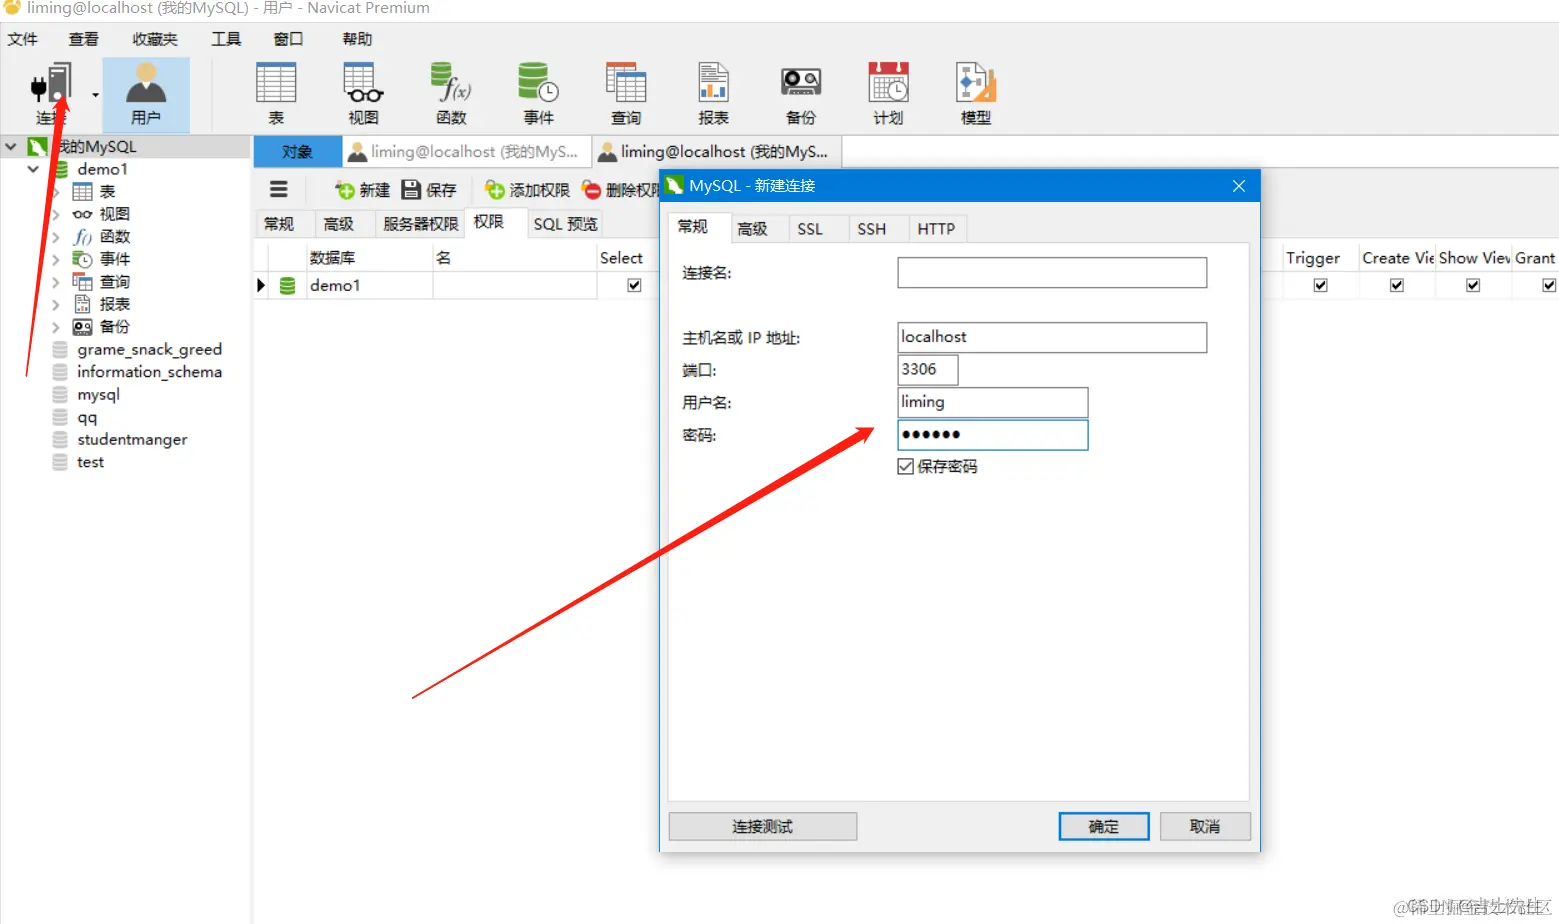Screen dimensions: 1559x924
Task: Select the qq database in tree
Action: coord(76,417)
